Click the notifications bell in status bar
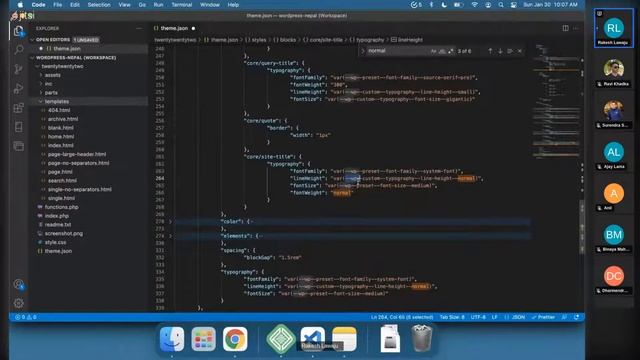This screenshot has height=360, width=640. click(x=576, y=317)
